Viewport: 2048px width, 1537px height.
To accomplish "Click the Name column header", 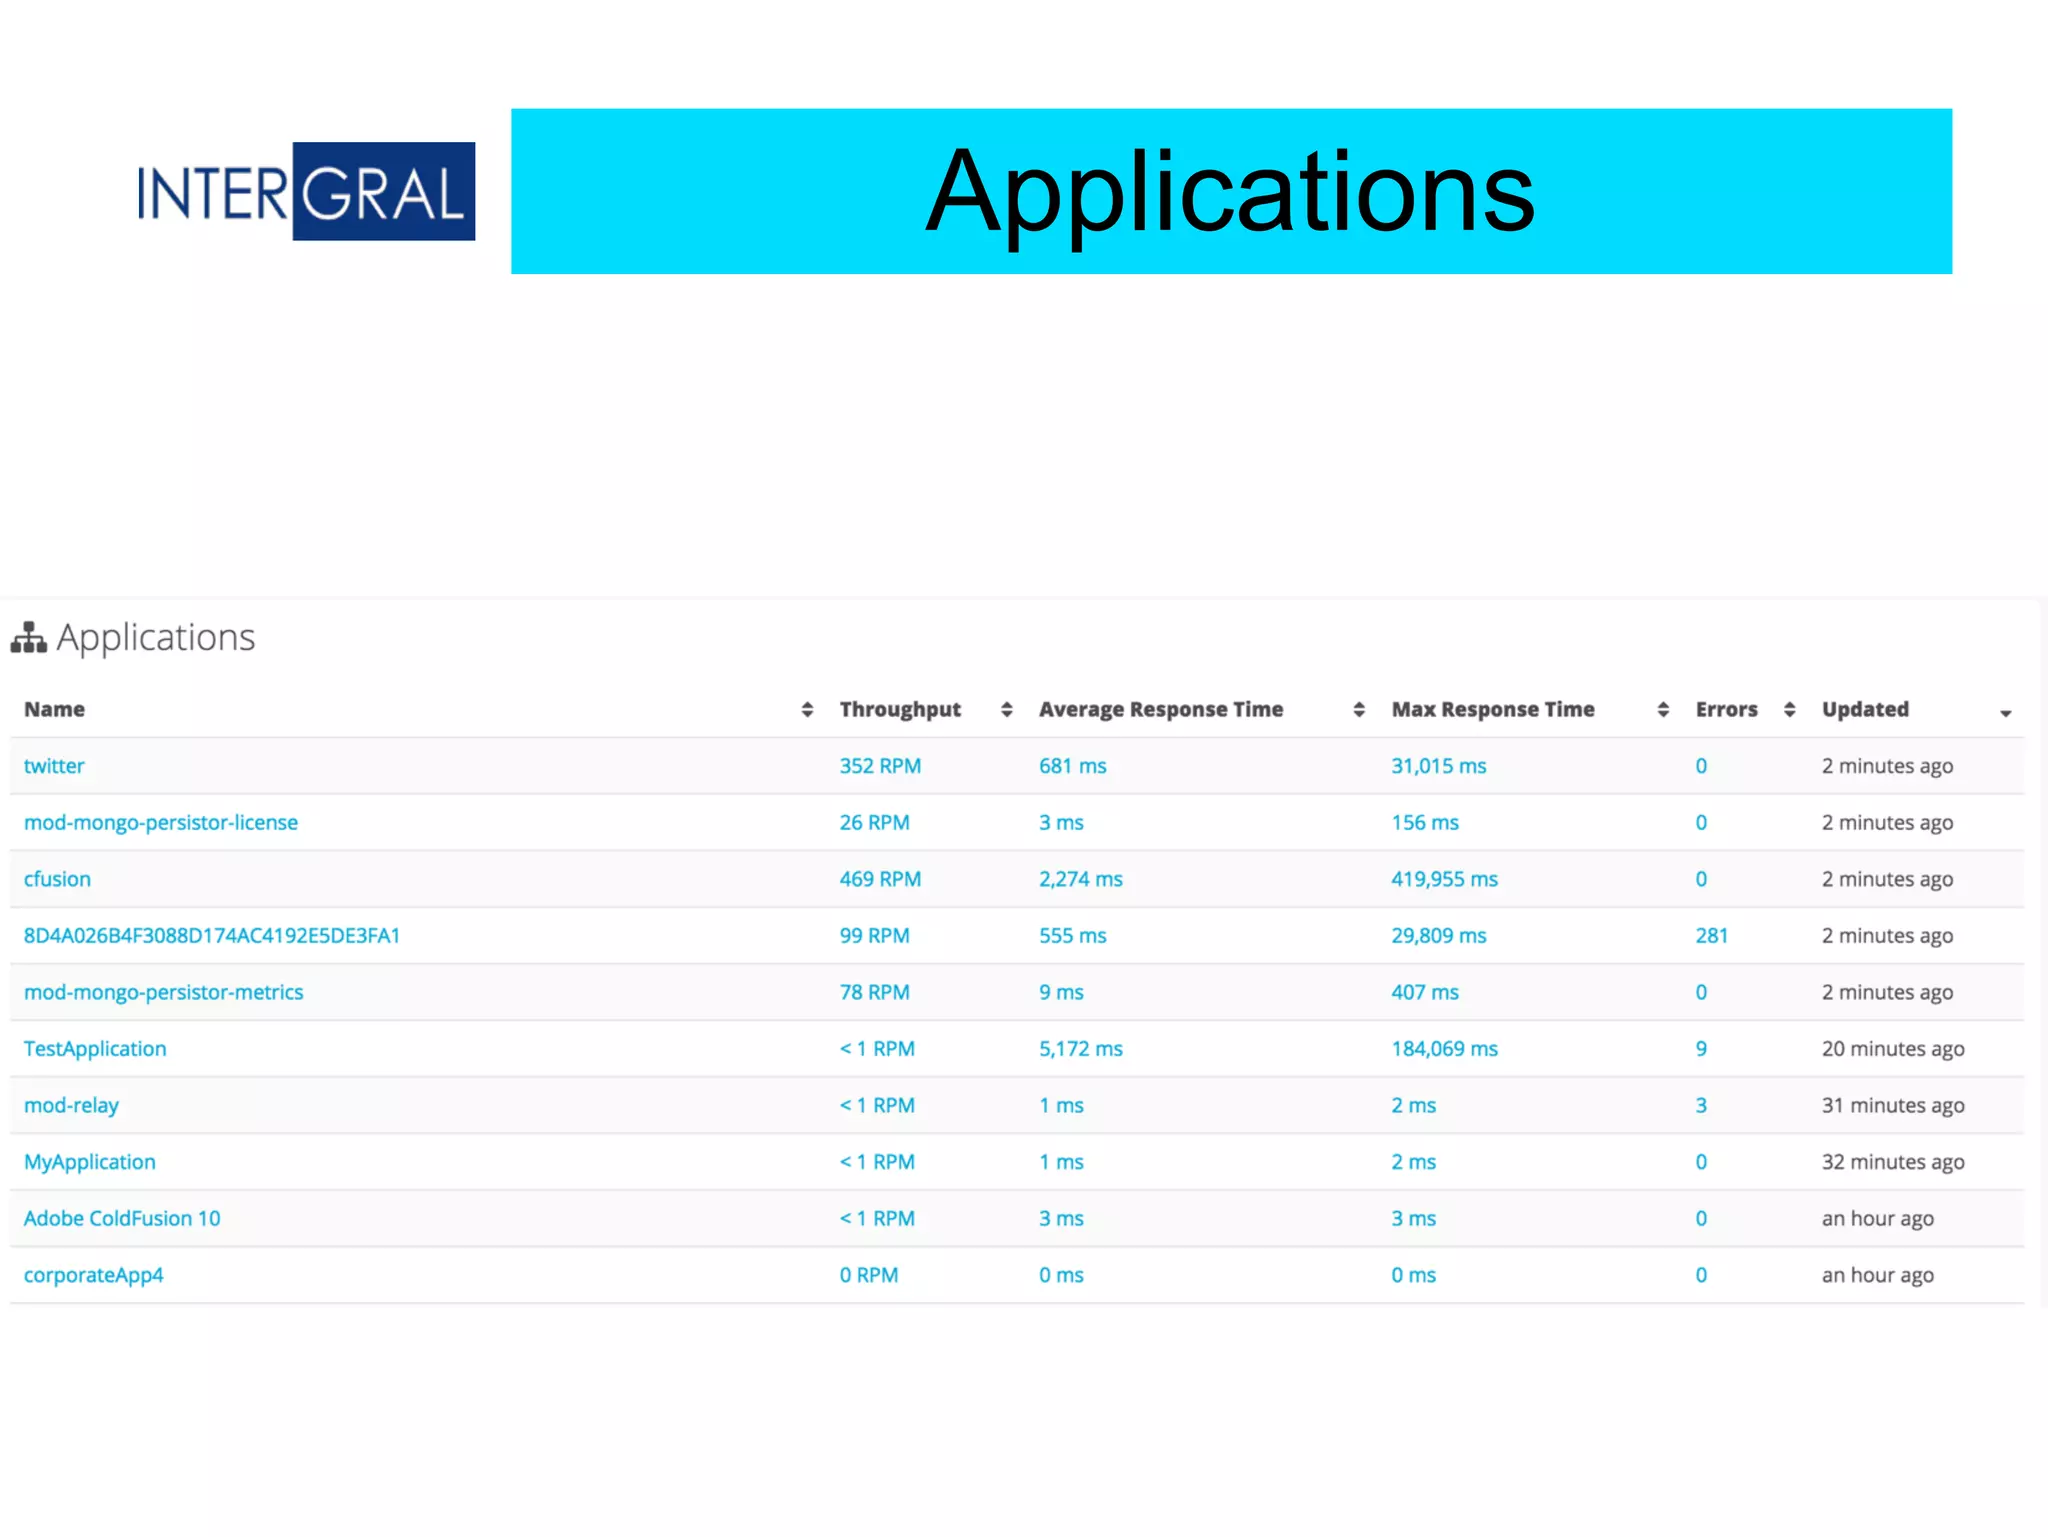I will tap(54, 709).
